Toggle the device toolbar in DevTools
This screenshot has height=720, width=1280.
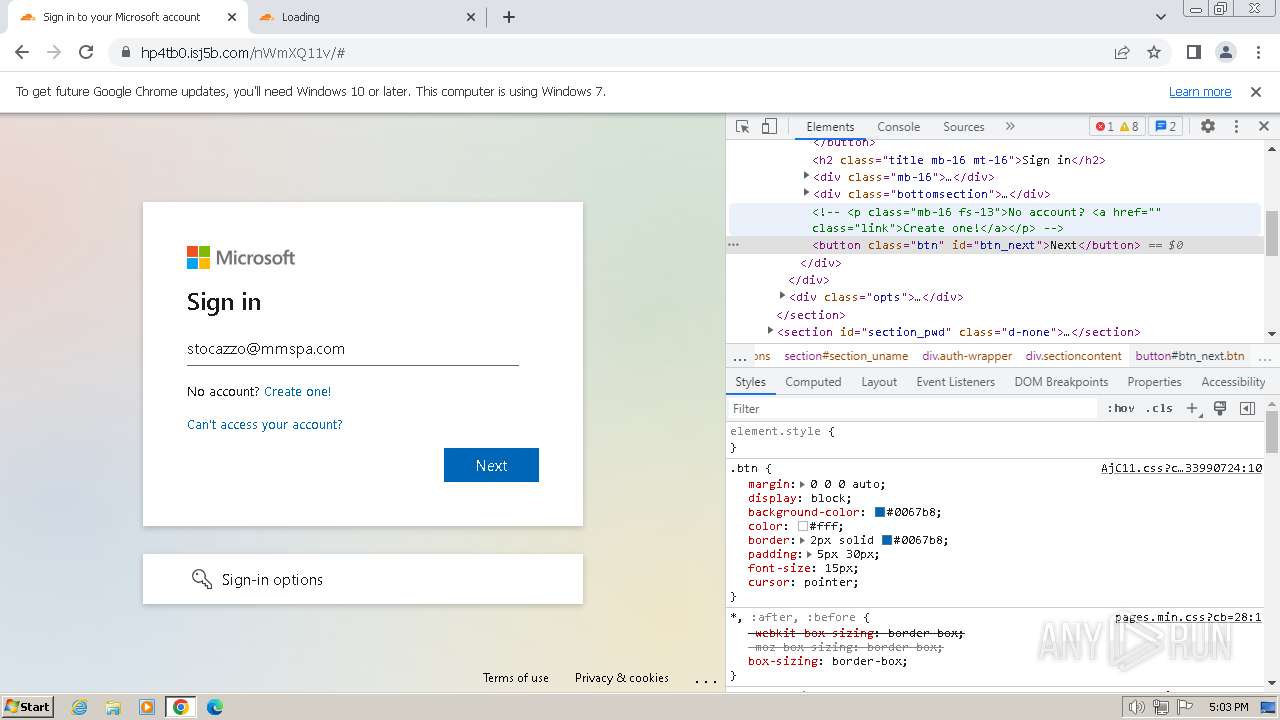tap(769, 126)
